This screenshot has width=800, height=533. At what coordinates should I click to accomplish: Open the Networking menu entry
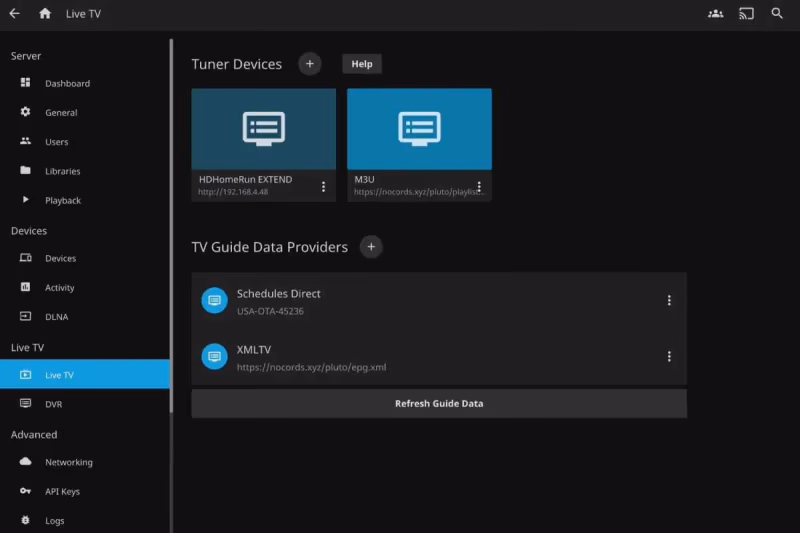pyautogui.click(x=85, y=462)
